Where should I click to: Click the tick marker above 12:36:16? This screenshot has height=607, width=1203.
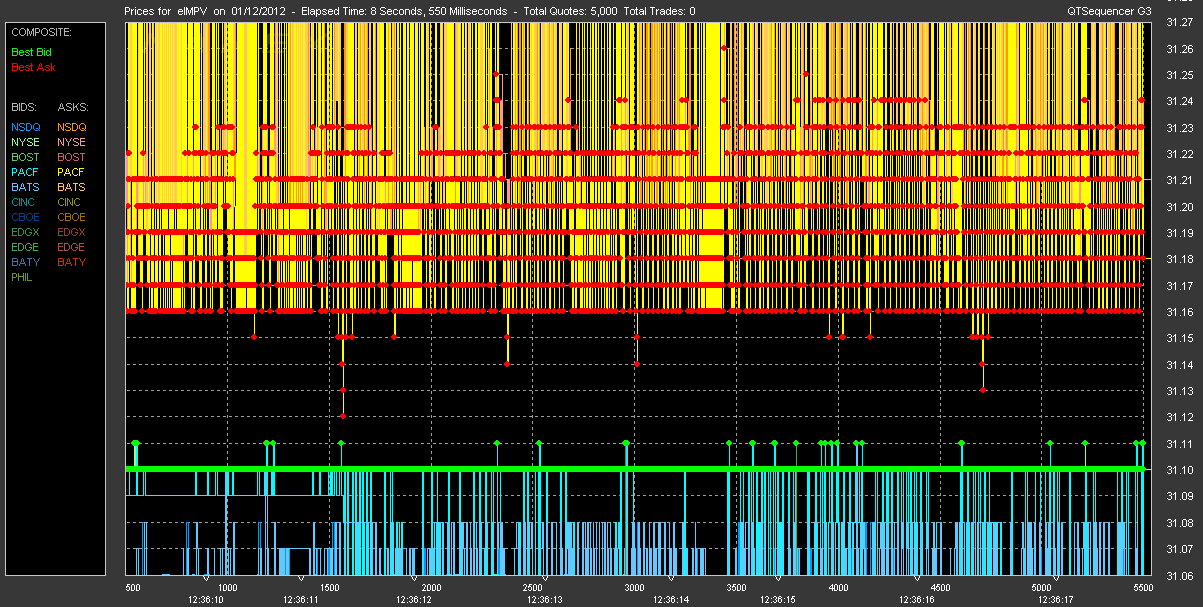coord(917,578)
